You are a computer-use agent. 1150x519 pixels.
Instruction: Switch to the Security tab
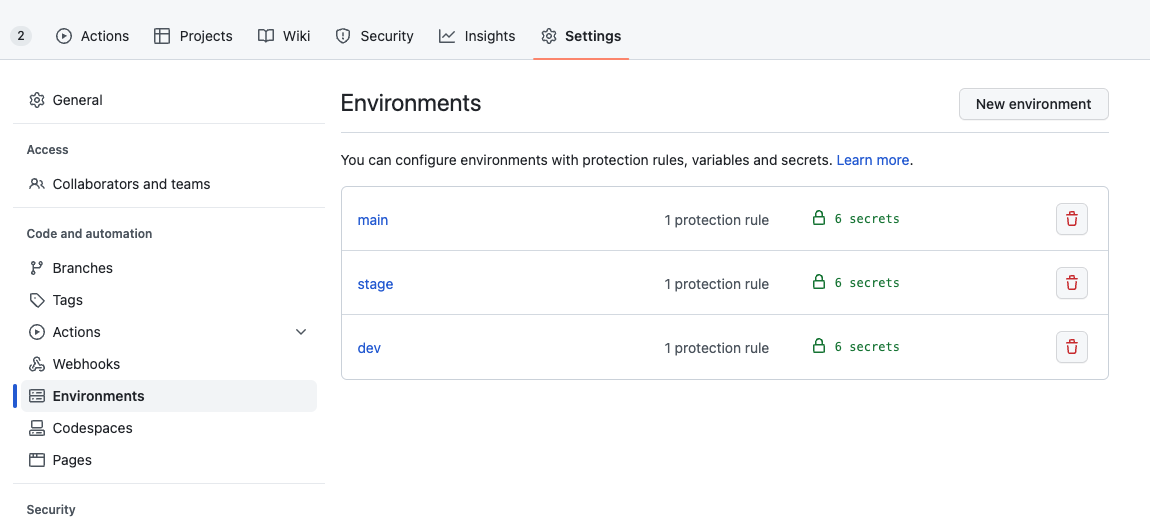(374, 36)
